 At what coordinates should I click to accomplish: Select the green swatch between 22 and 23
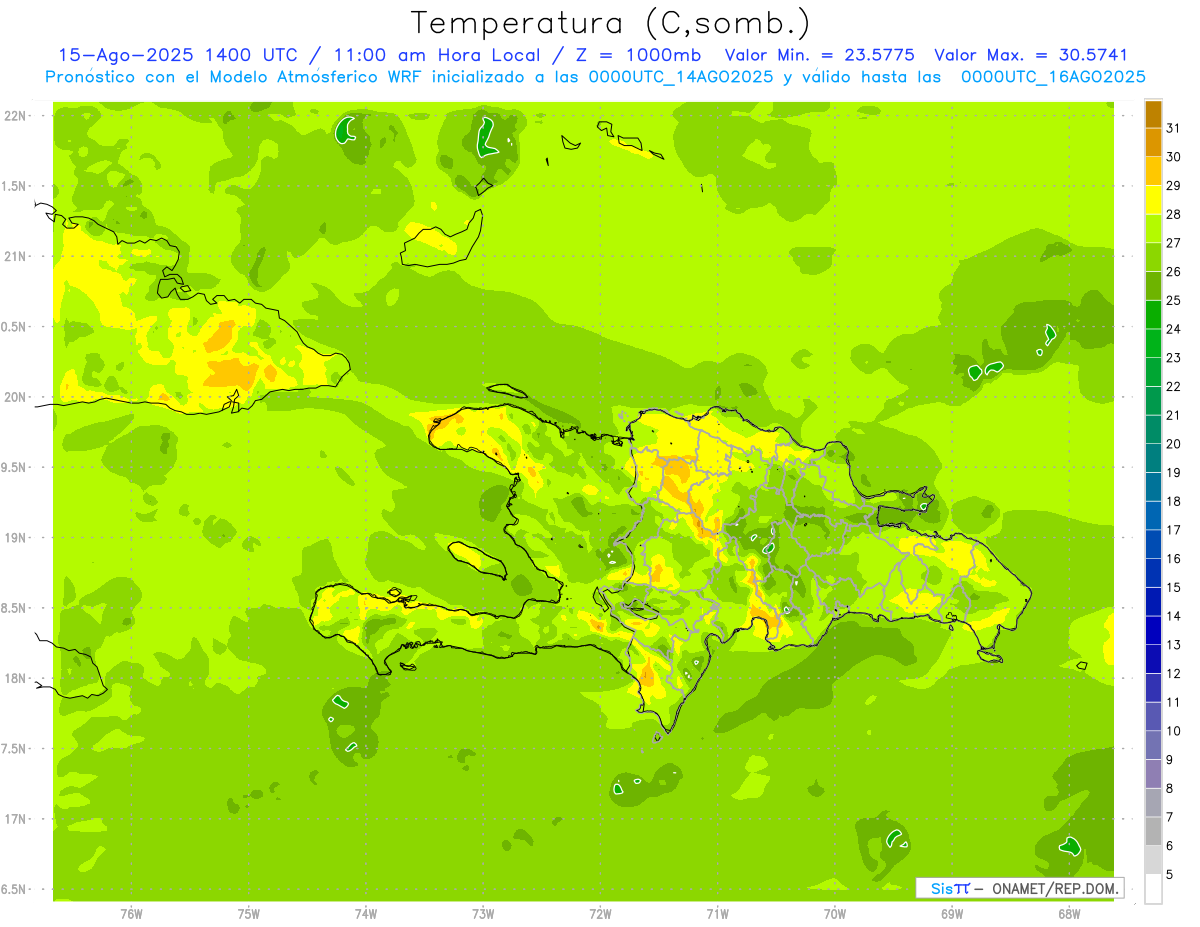[1153, 372]
